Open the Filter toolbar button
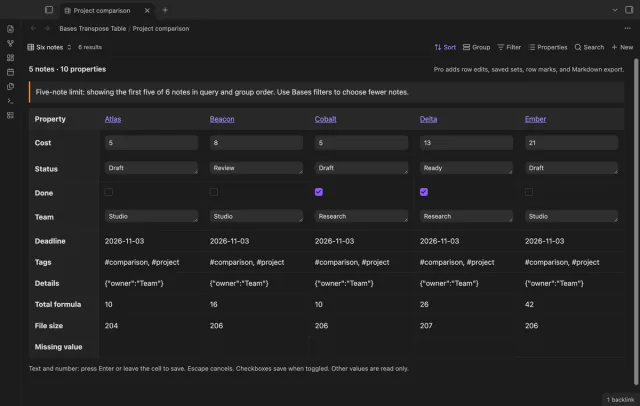640x406 pixels. click(x=509, y=47)
